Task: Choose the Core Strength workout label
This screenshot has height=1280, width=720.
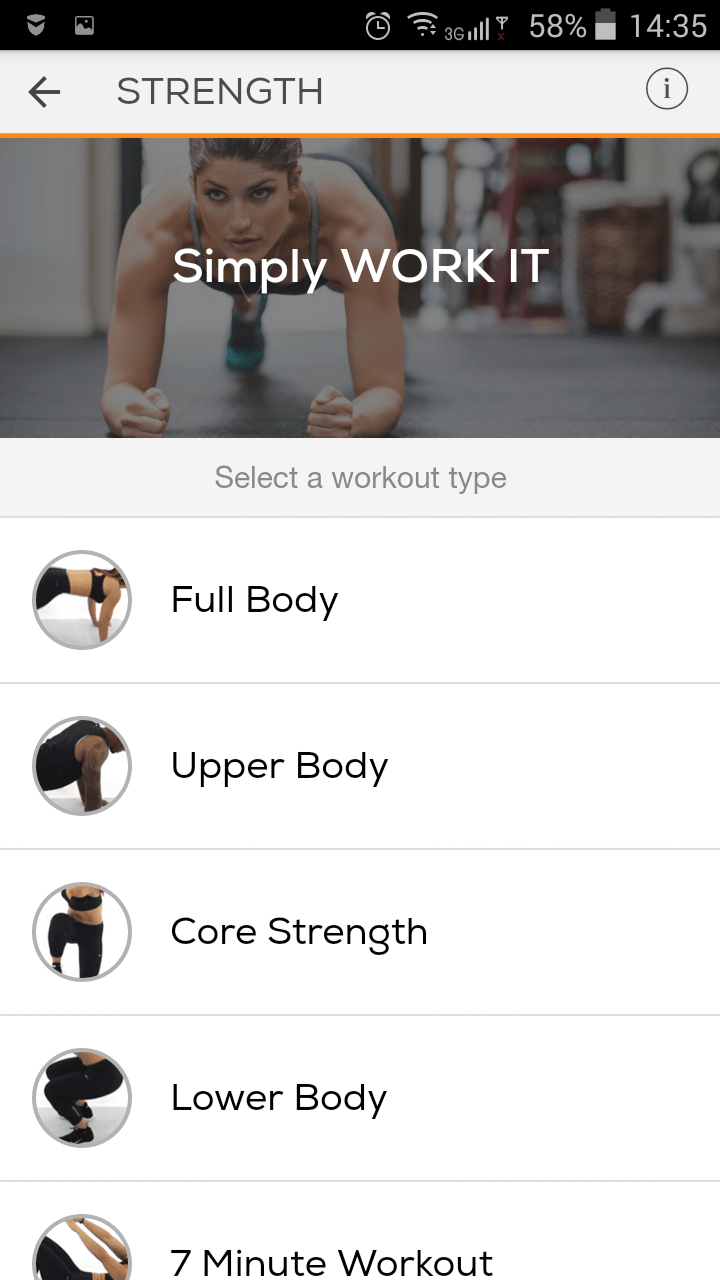Action: (x=299, y=932)
